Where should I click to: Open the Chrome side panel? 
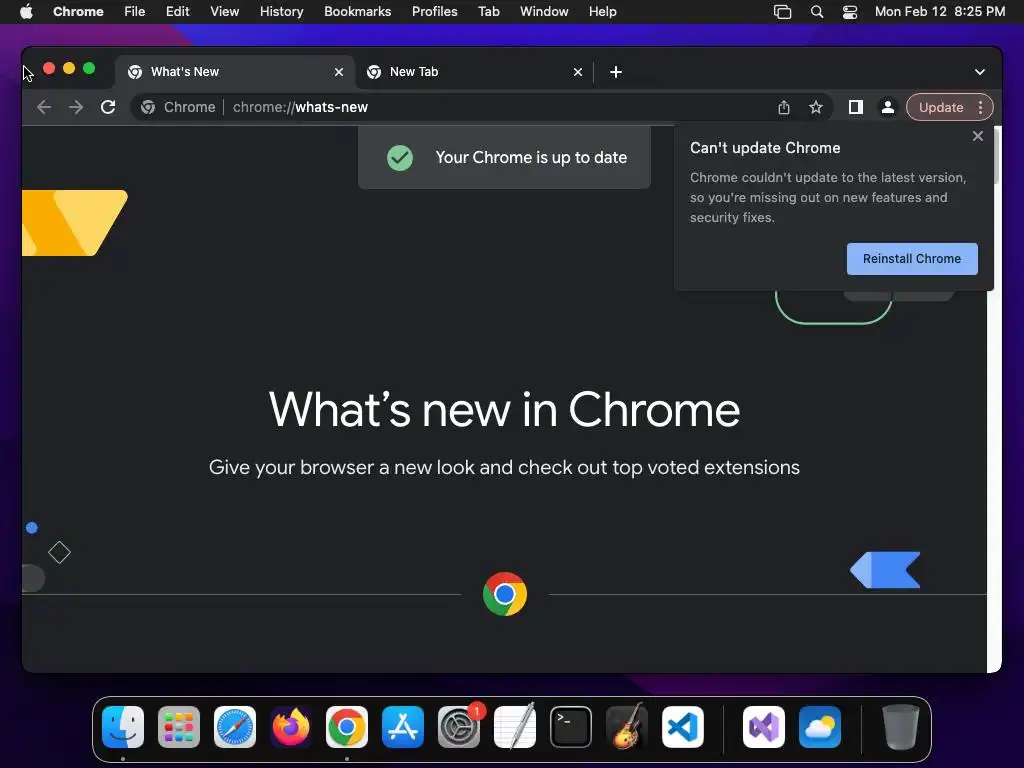tap(856, 107)
